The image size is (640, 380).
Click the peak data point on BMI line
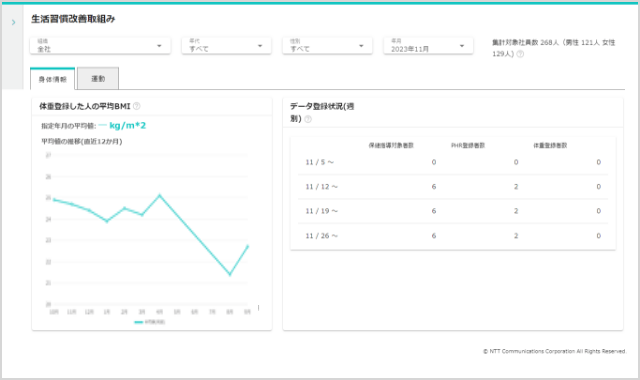(x=160, y=196)
